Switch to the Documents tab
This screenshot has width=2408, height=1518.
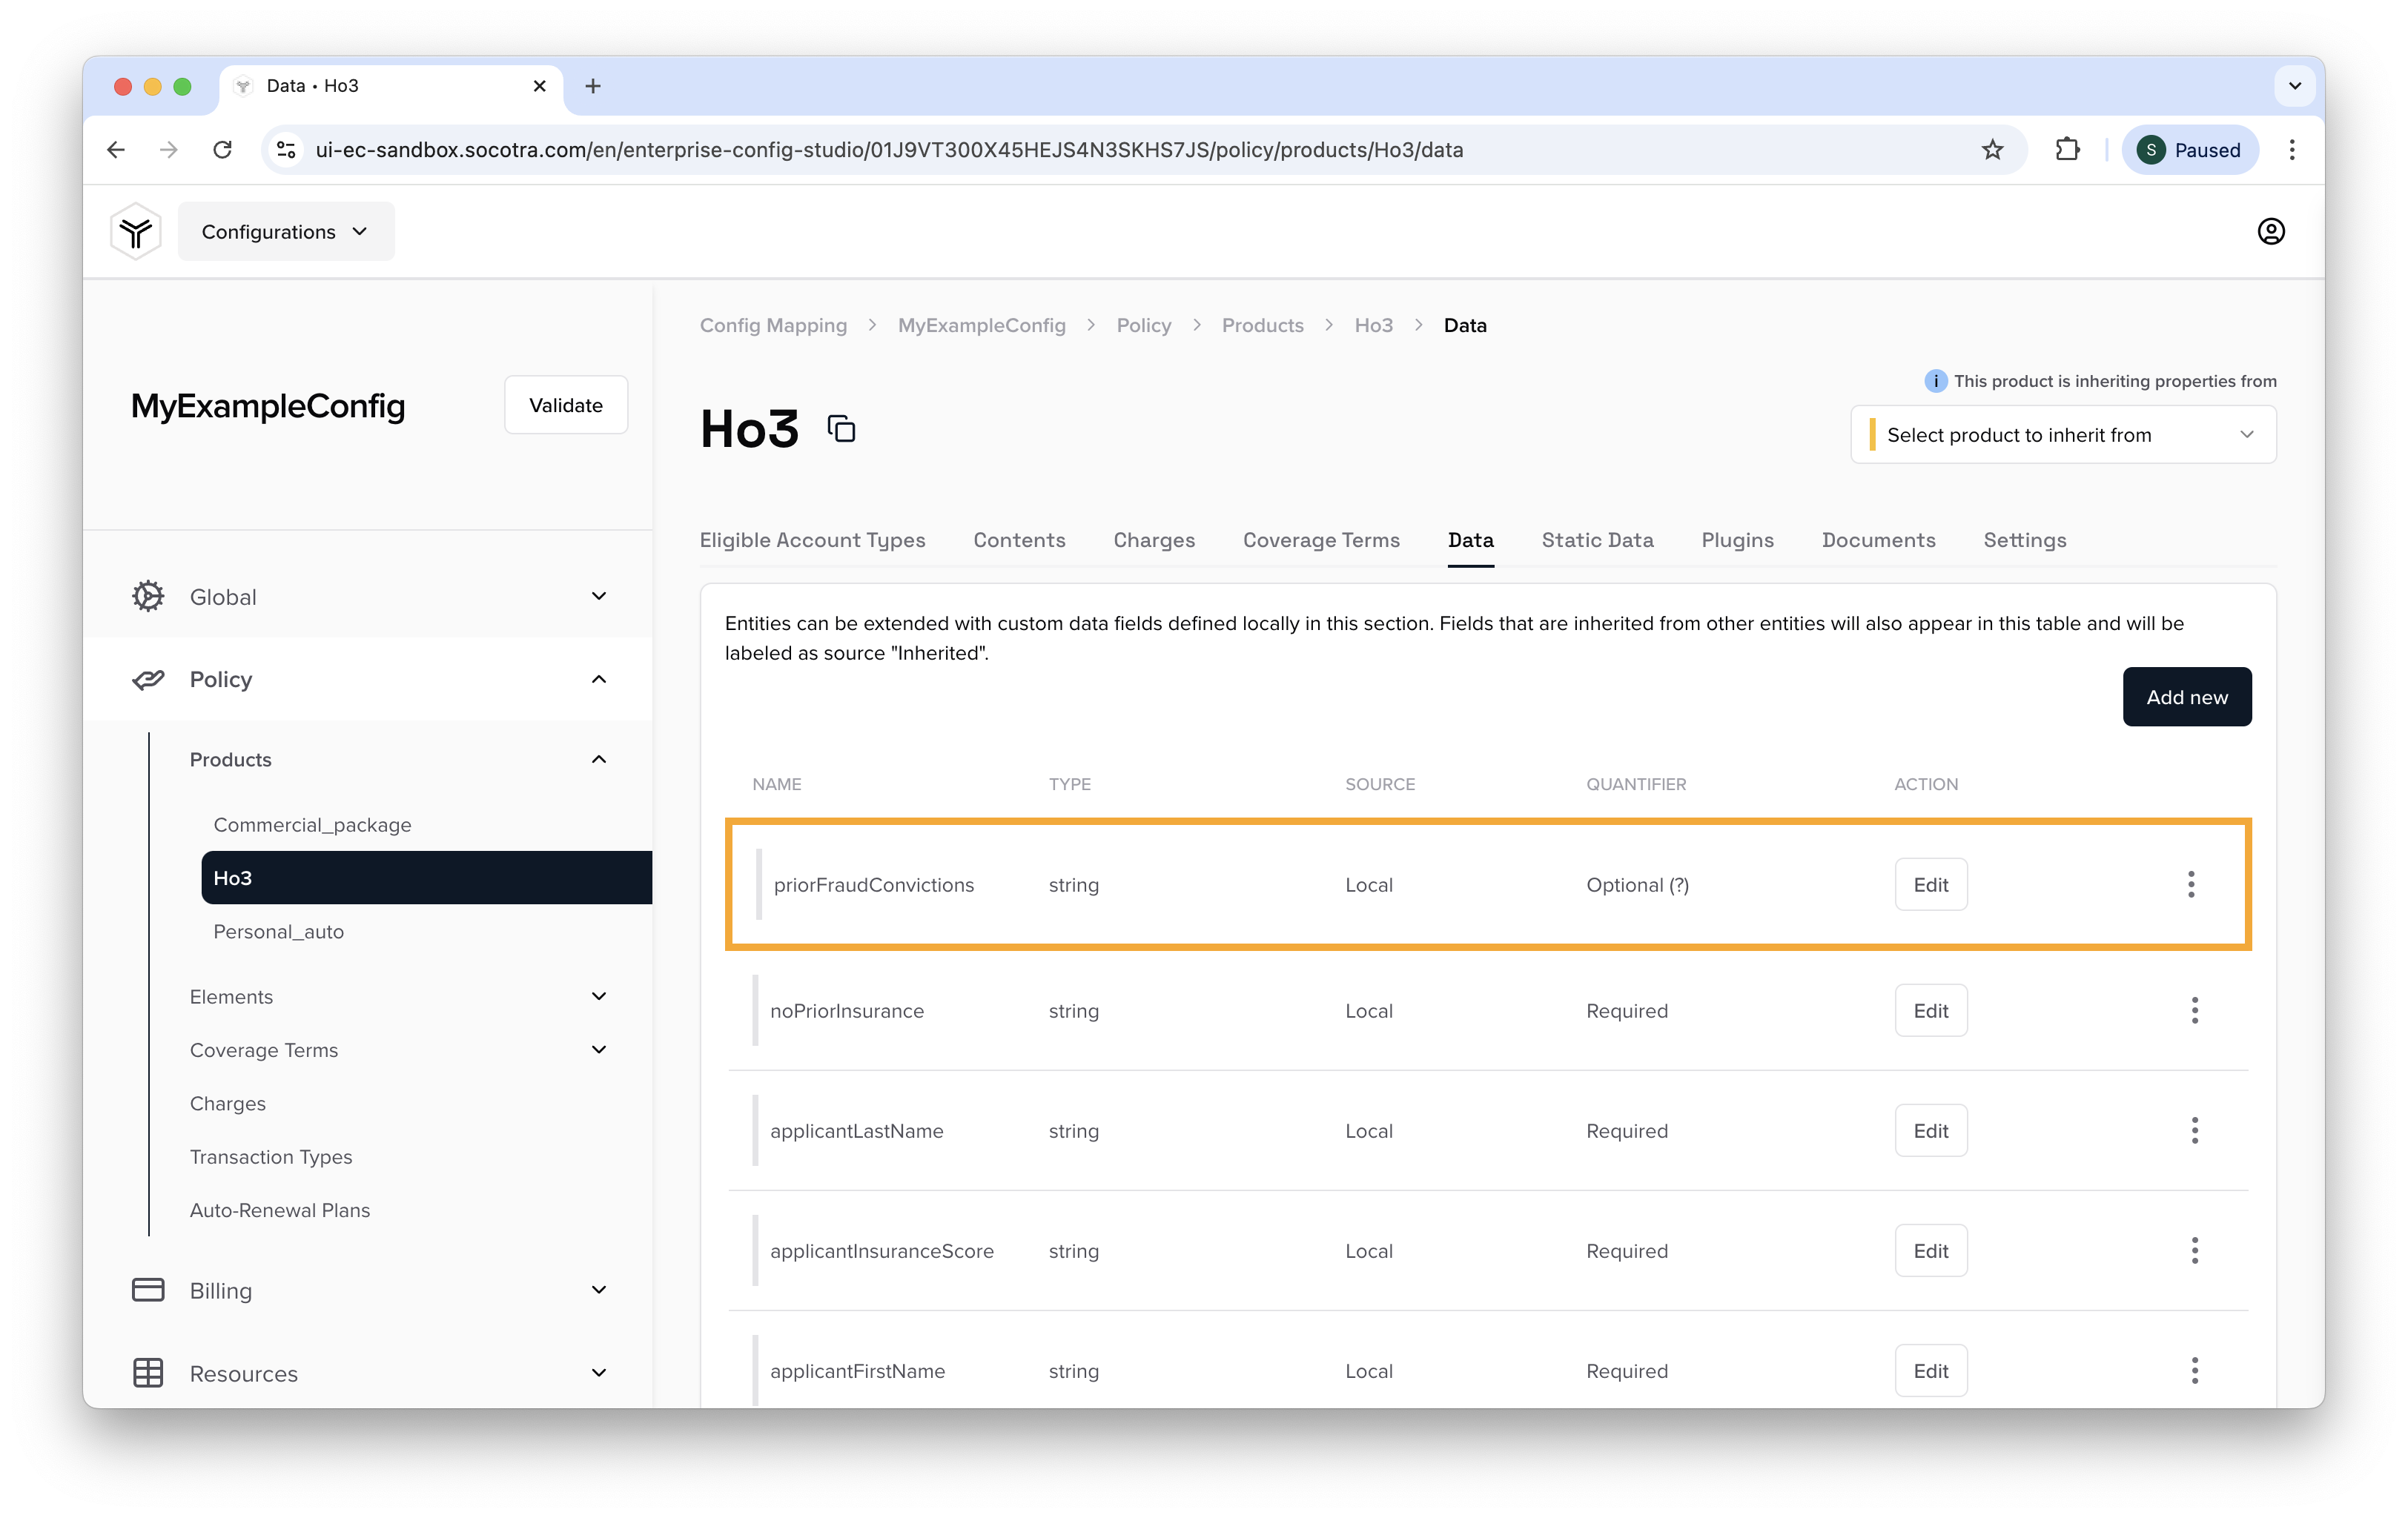click(1878, 540)
